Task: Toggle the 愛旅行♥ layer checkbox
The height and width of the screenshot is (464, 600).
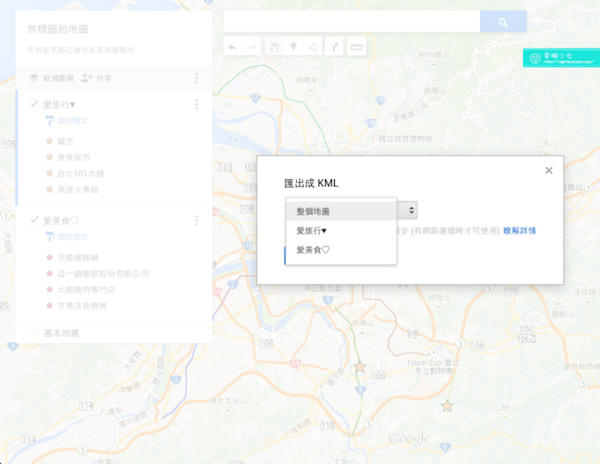Action: click(34, 104)
